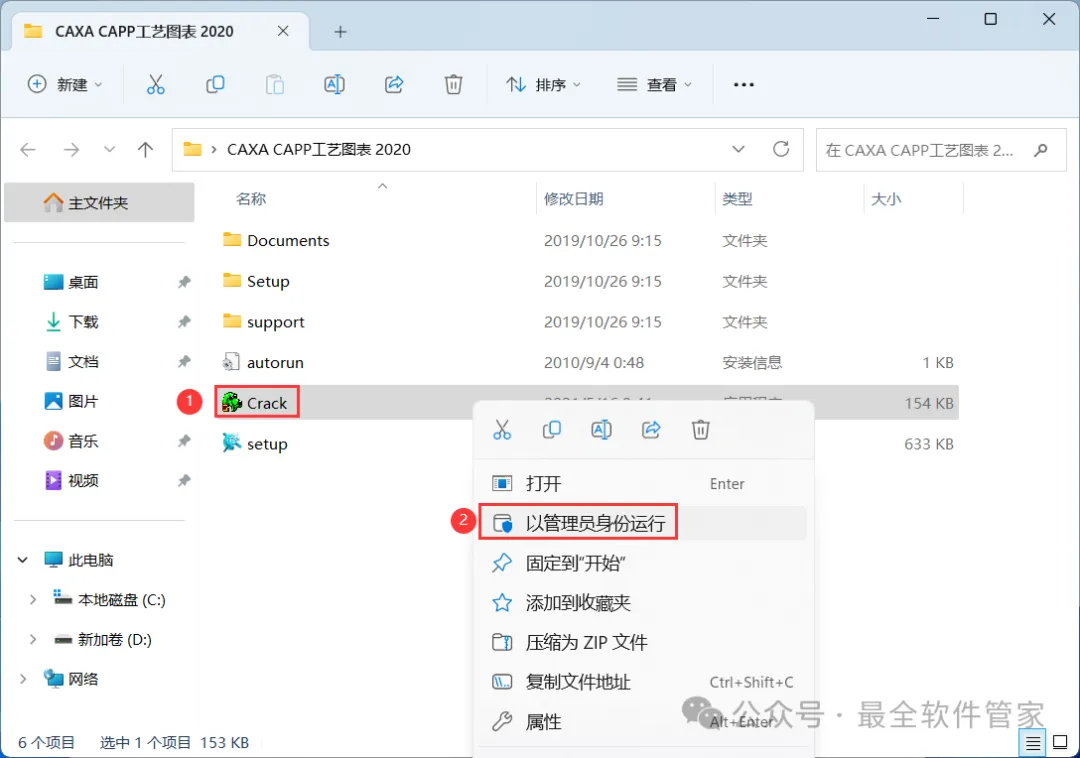Open the recent locations dropdown chevron

tap(109, 149)
